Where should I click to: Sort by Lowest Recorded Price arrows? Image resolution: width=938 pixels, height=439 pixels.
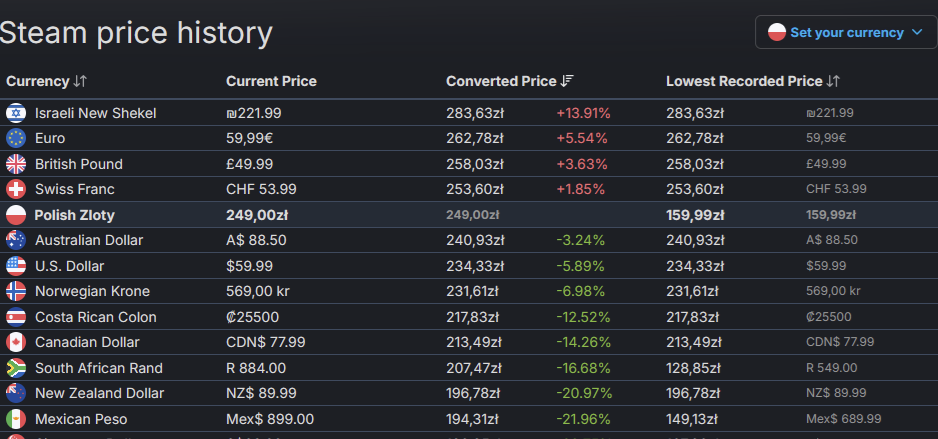pos(833,81)
